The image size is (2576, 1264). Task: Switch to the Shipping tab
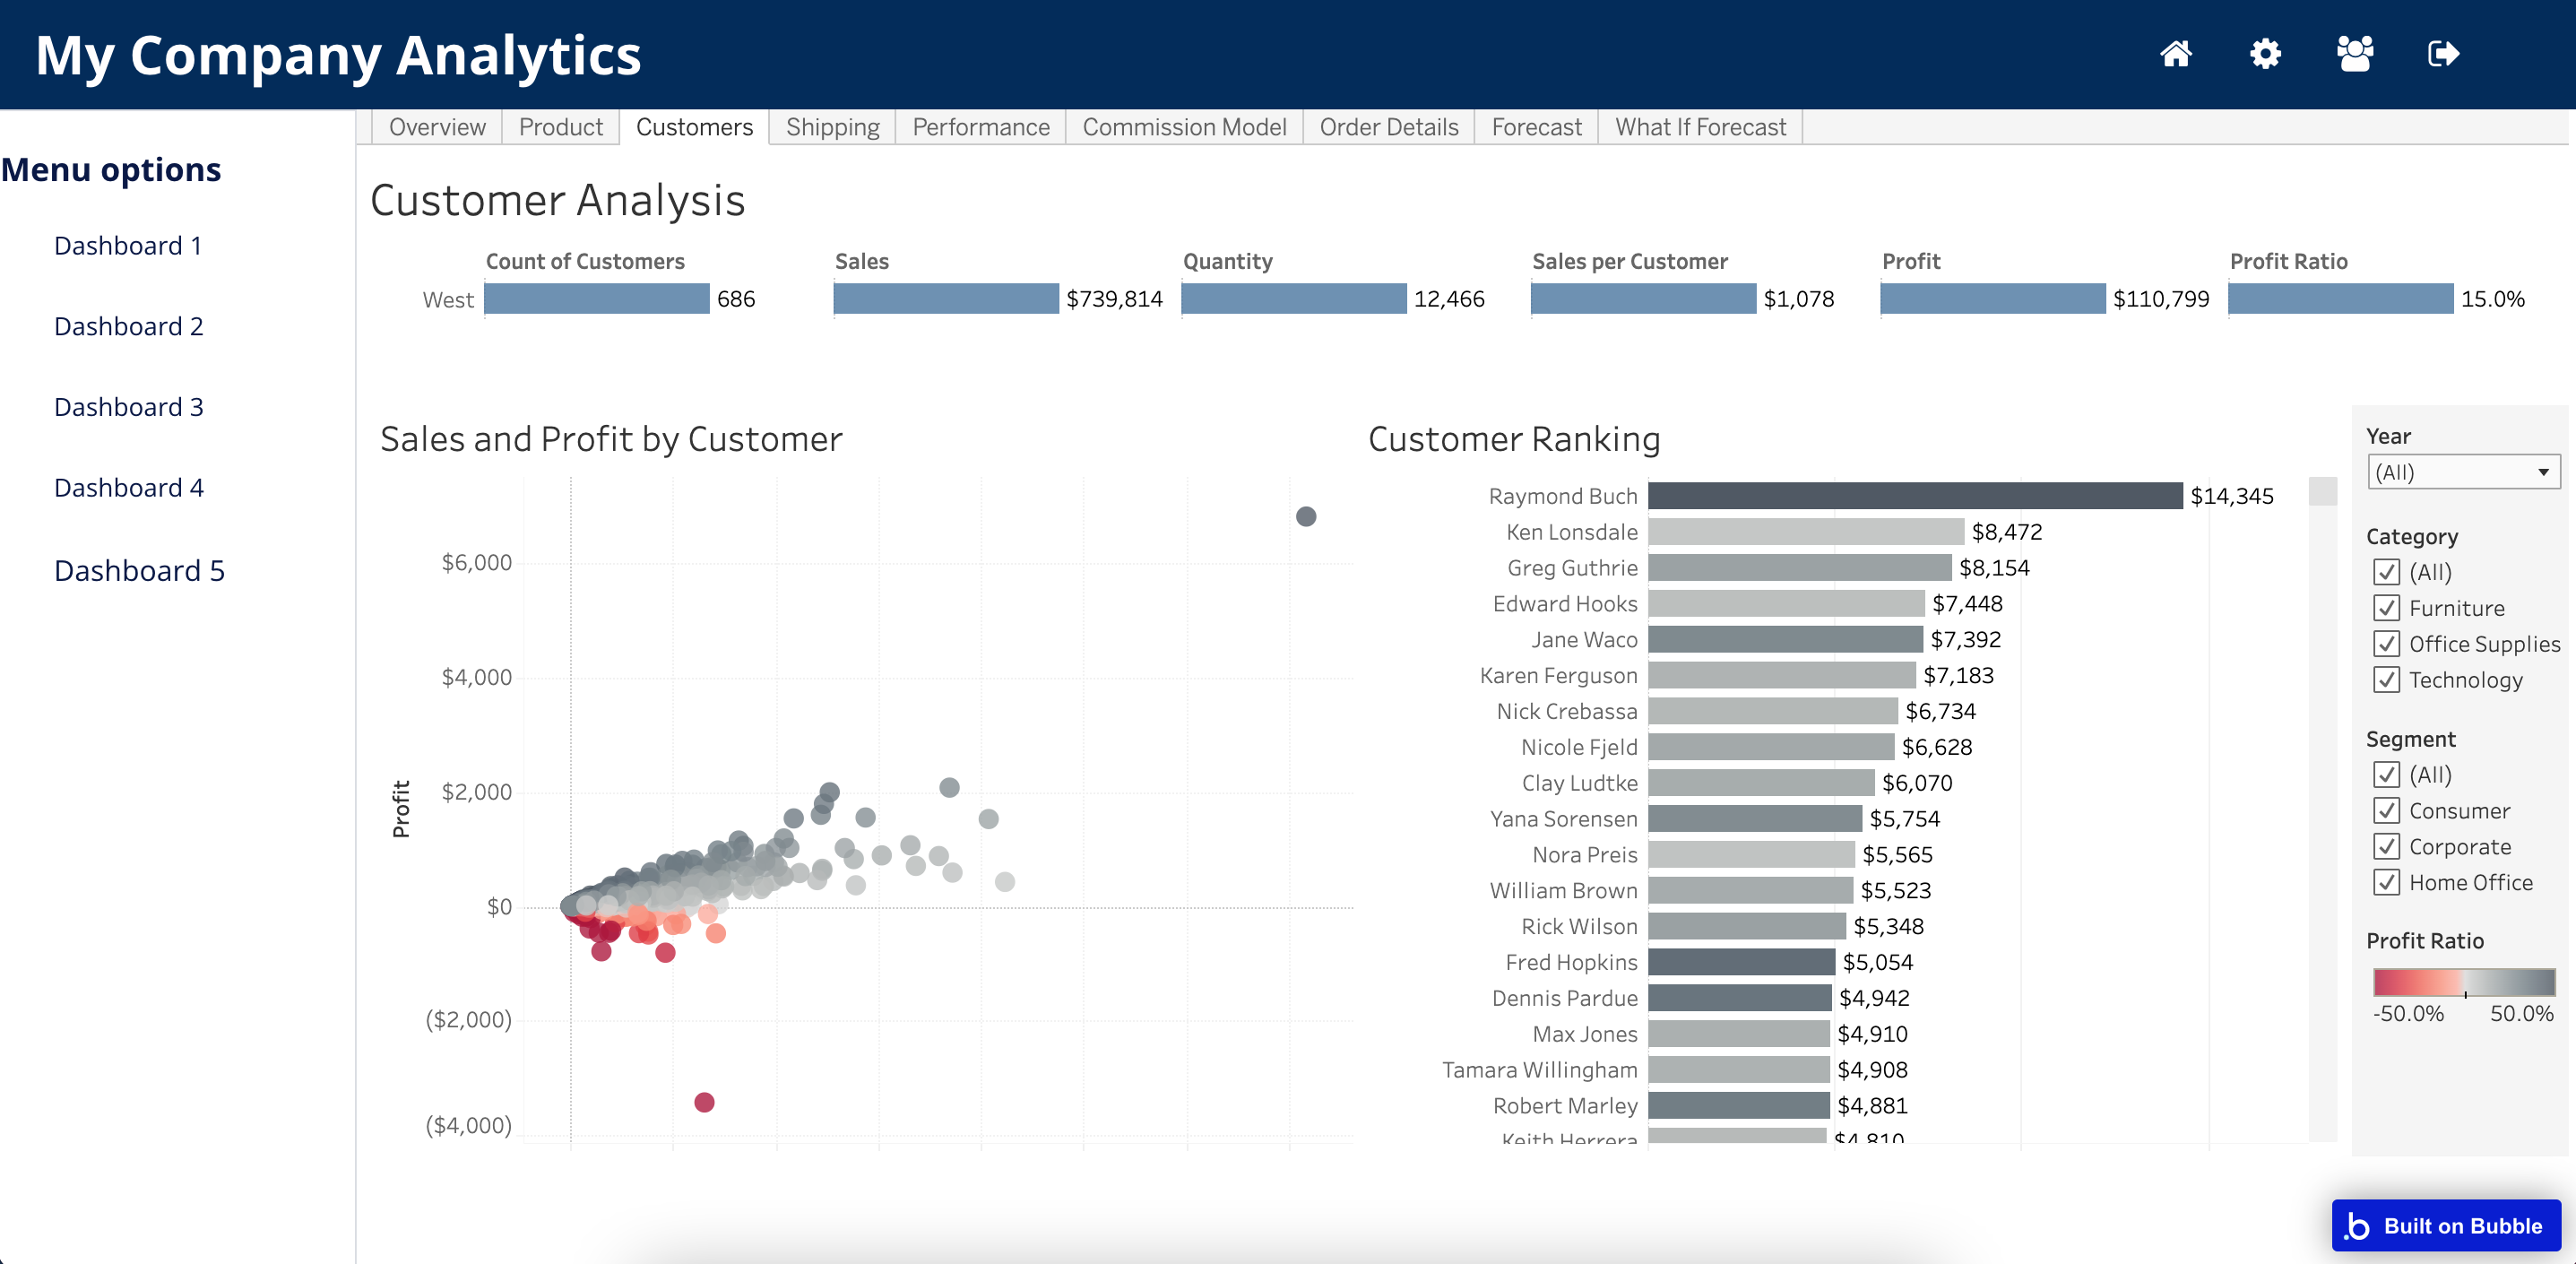point(832,127)
